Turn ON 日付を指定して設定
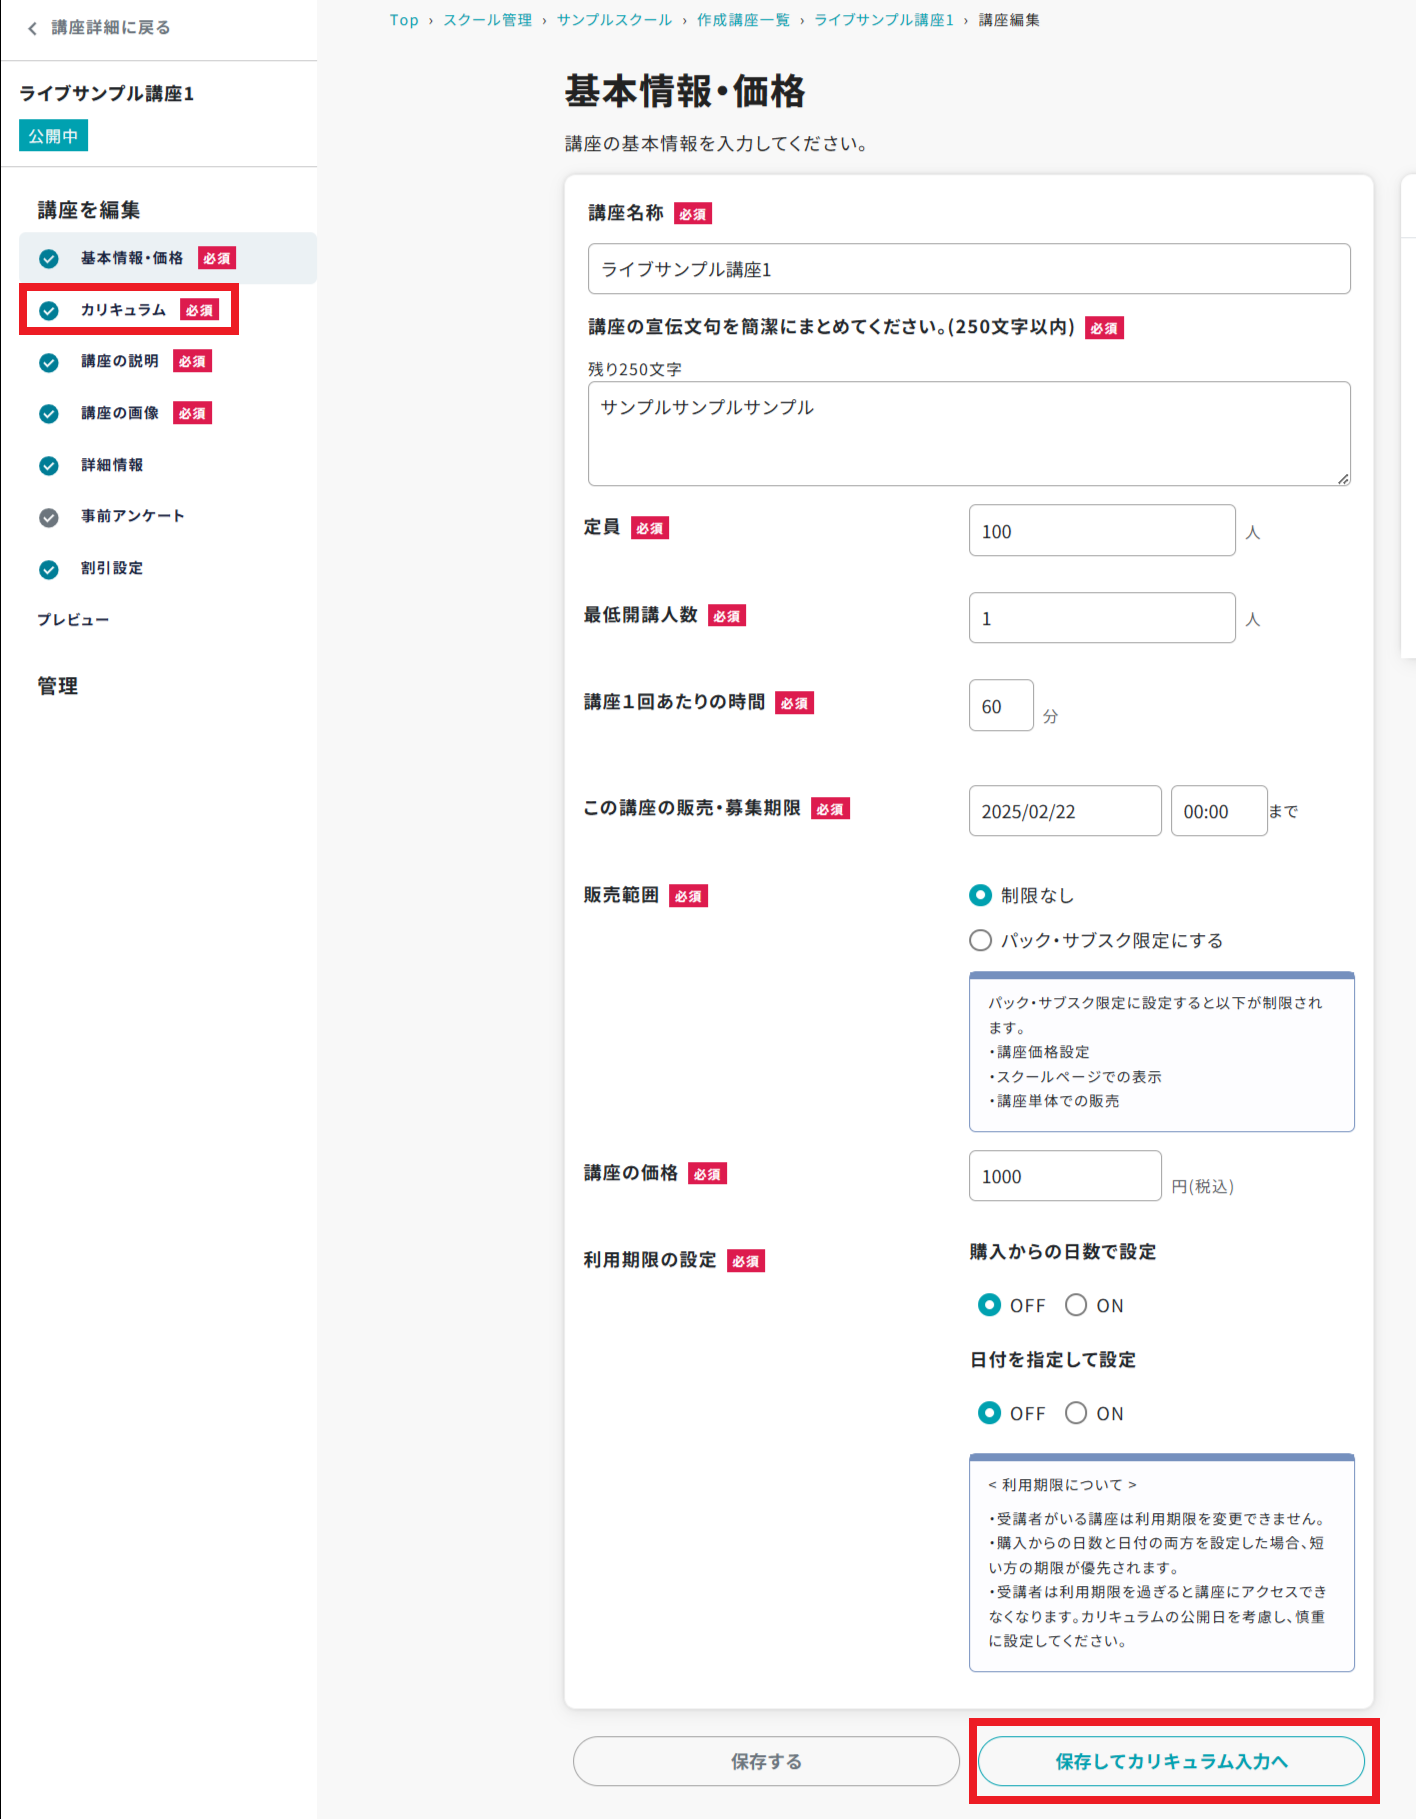The height and width of the screenshot is (1819, 1416). (x=1076, y=1413)
